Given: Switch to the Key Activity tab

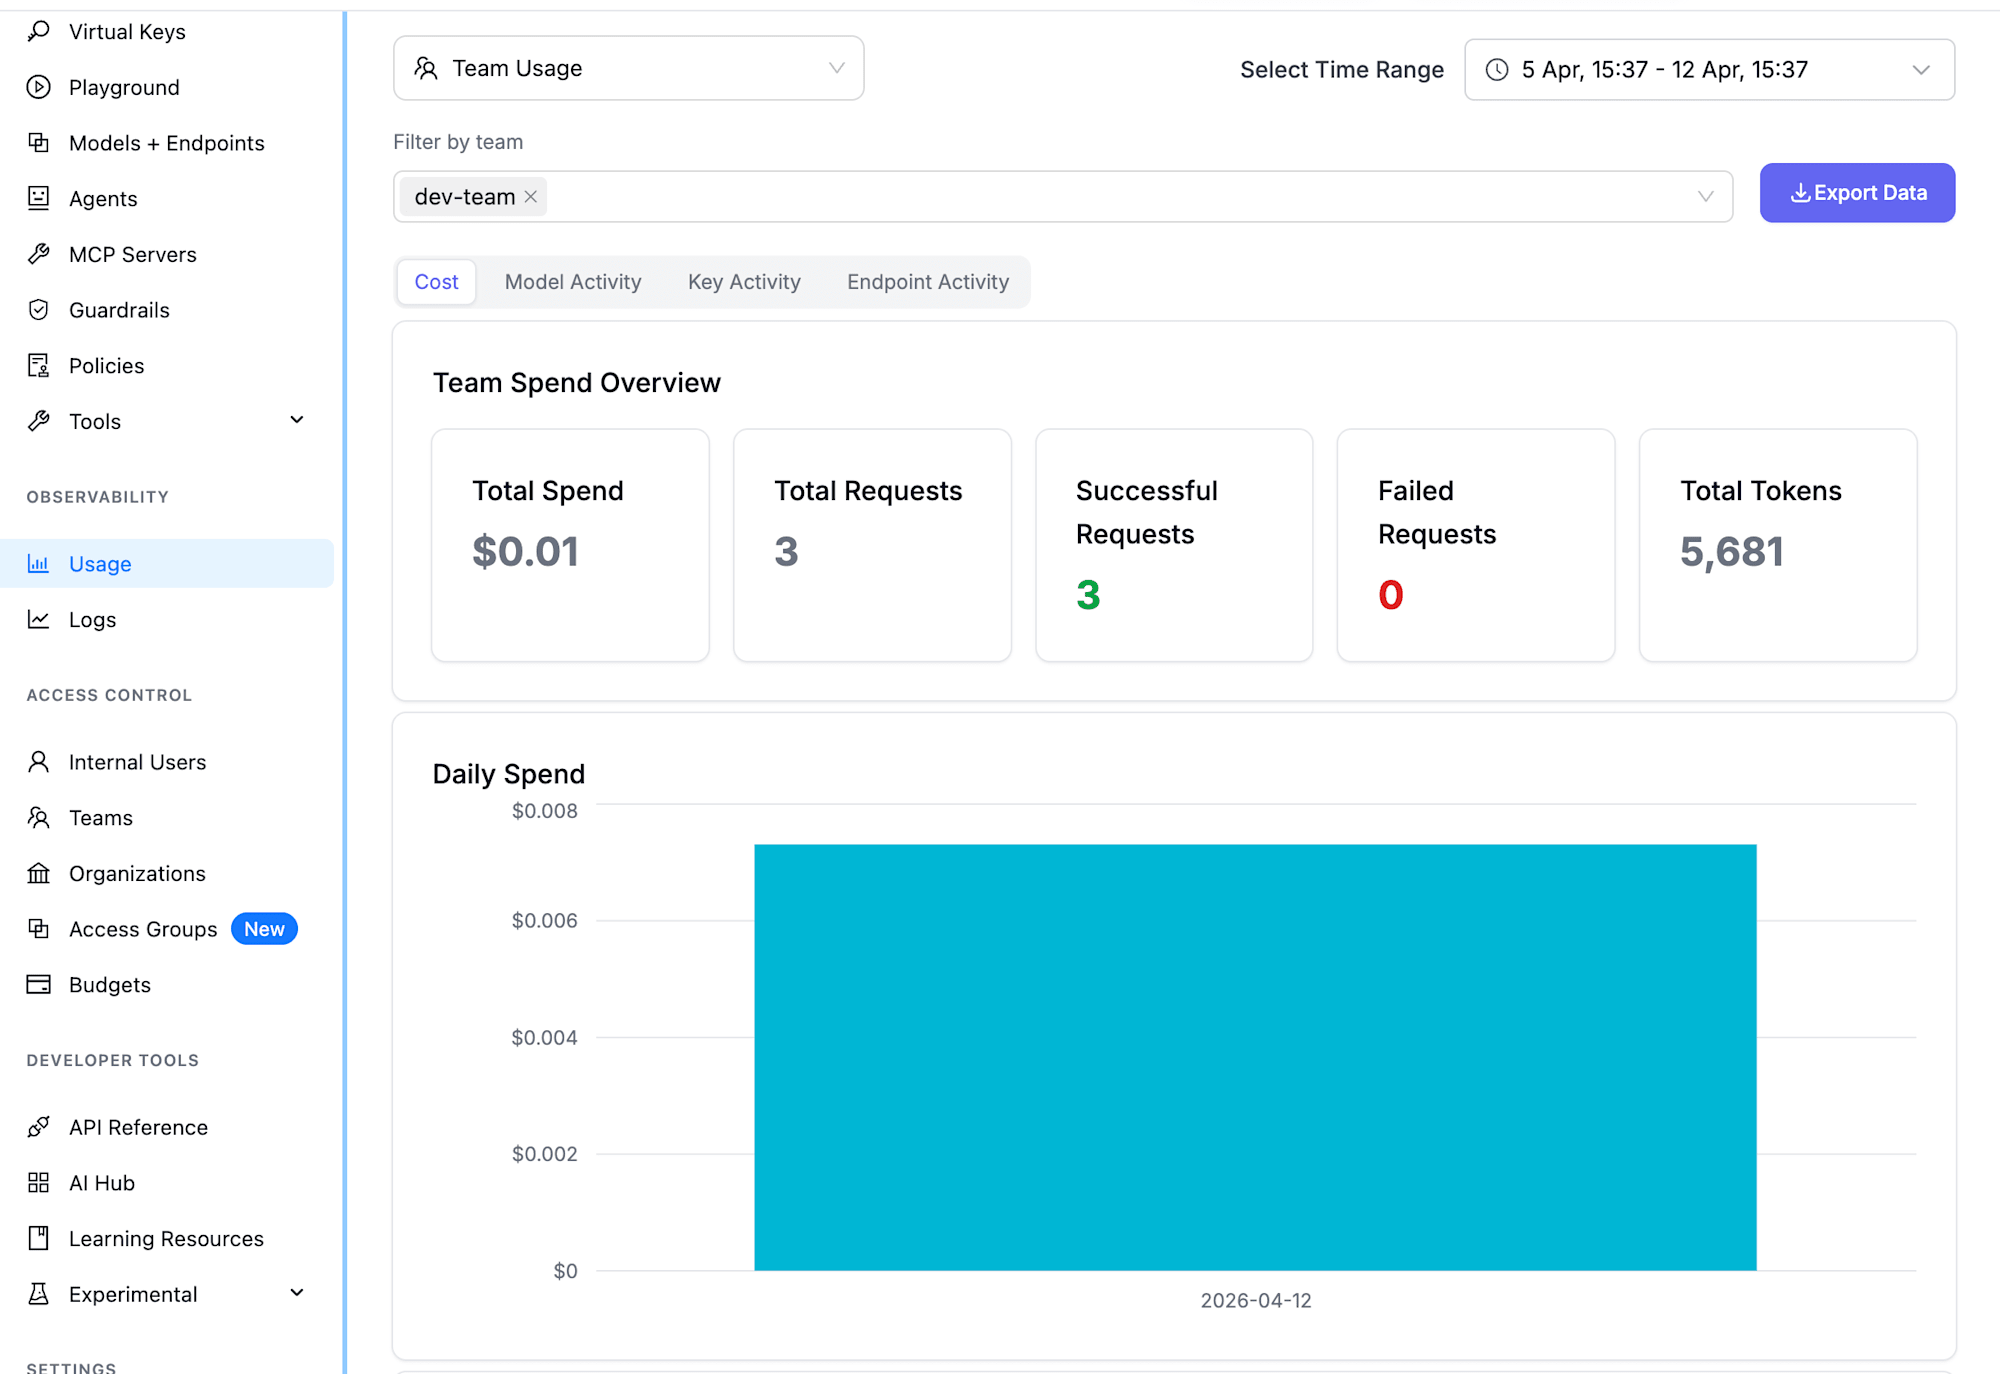Looking at the screenshot, I should (x=744, y=282).
